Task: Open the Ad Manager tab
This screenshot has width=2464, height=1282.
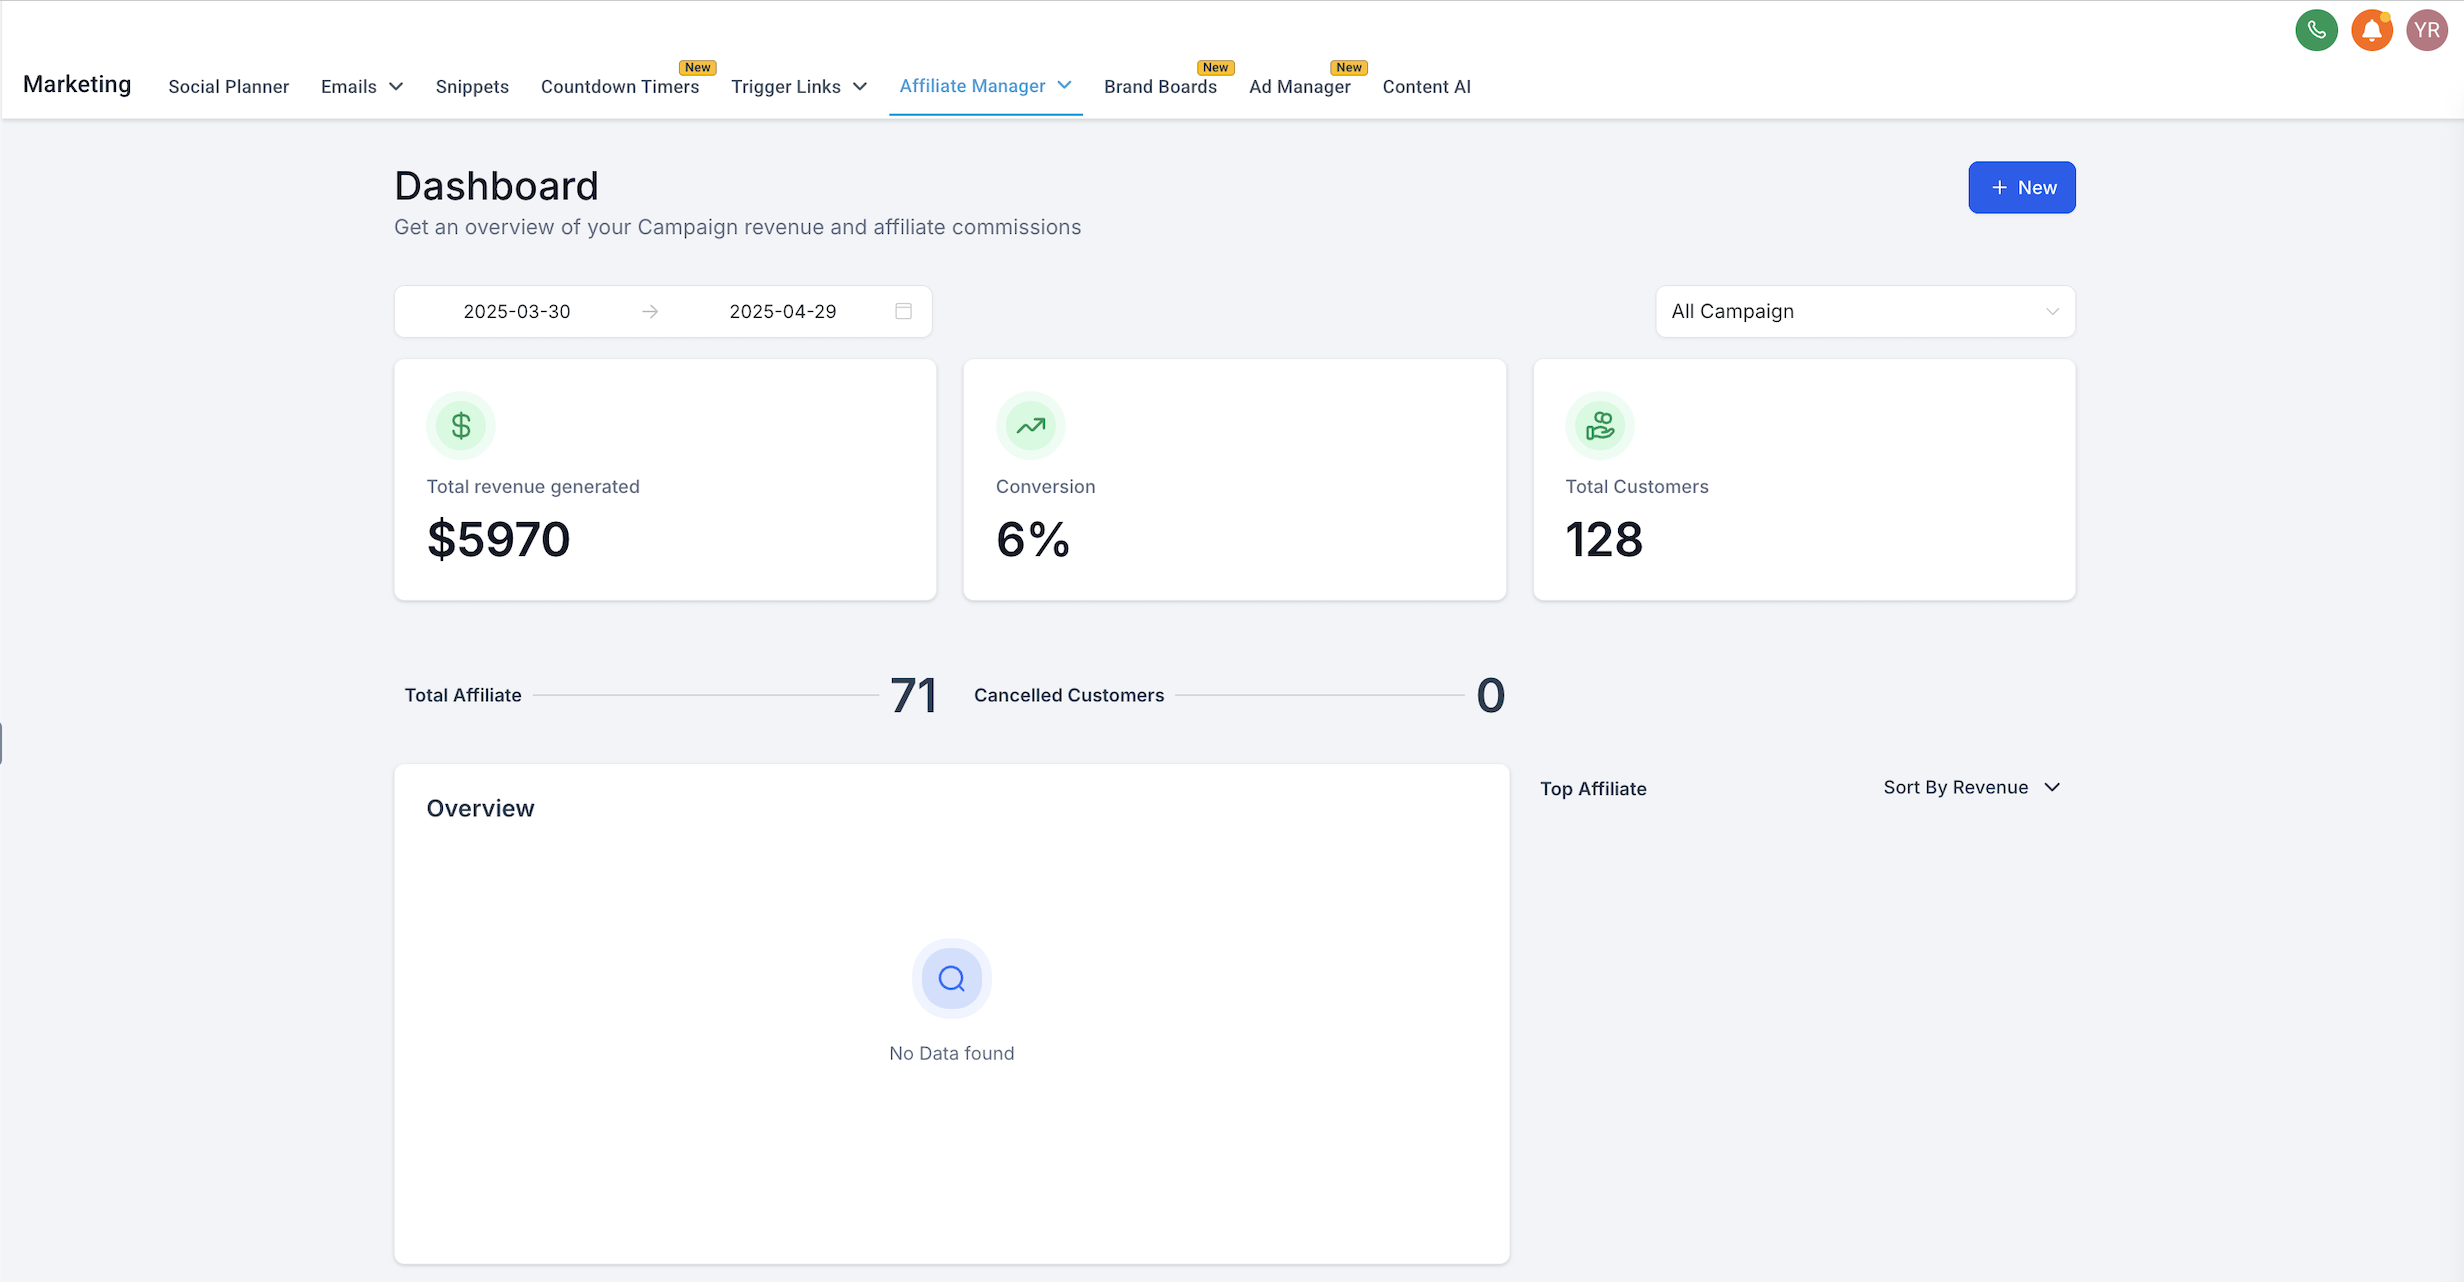Action: coord(1299,87)
